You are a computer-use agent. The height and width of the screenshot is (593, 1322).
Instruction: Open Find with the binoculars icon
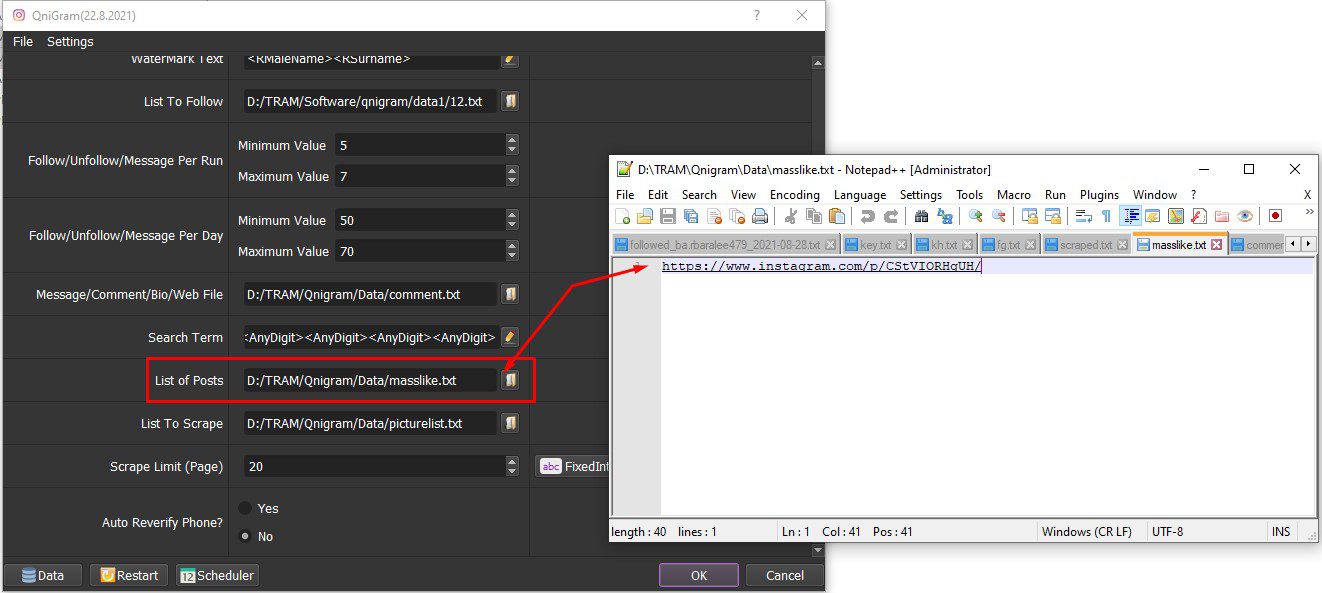click(x=921, y=216)
